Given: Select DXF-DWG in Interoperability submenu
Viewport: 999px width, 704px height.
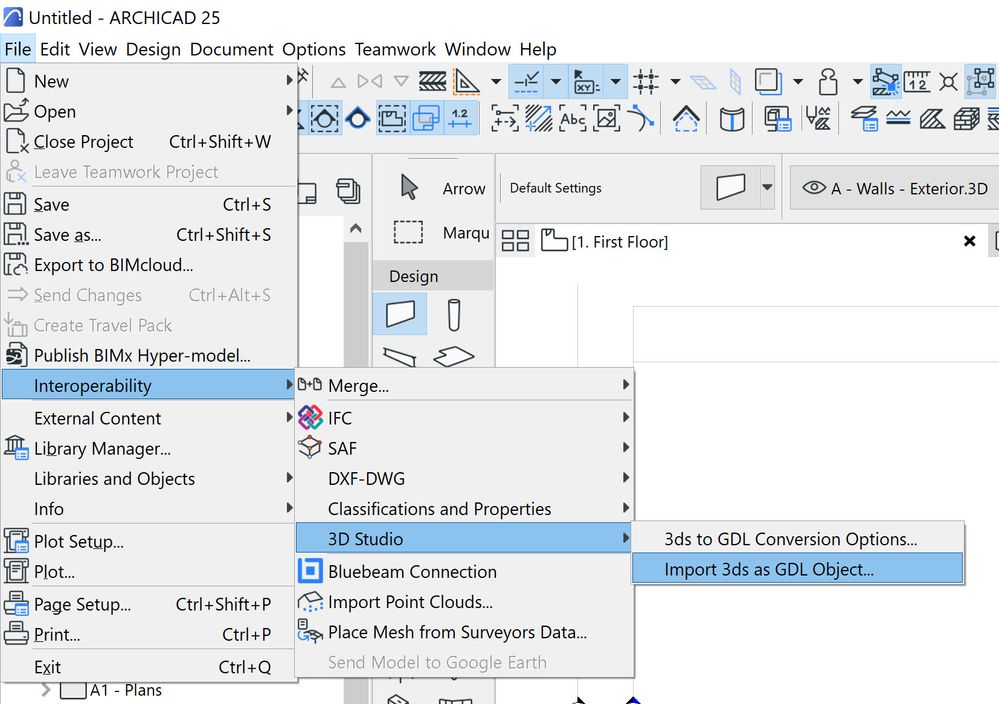Looking at the screenshot, I should click(x=464, y=478).
